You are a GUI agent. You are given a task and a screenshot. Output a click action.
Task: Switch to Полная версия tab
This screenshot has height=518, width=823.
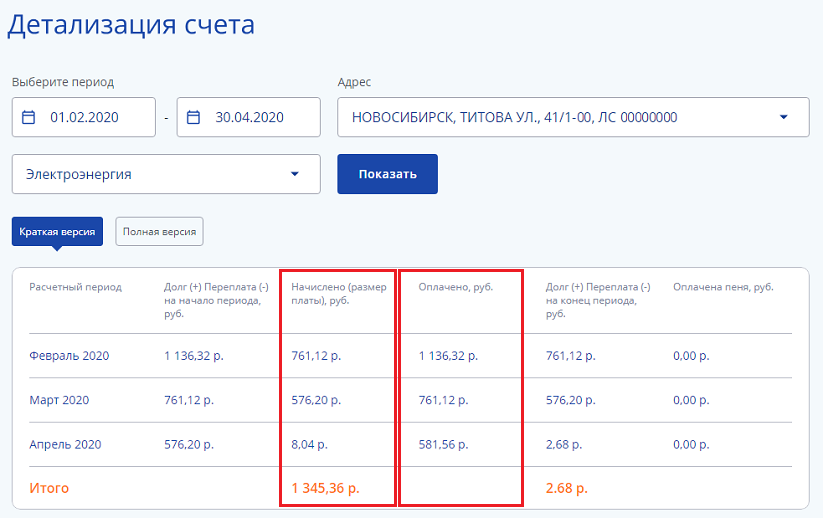(160, 232)
